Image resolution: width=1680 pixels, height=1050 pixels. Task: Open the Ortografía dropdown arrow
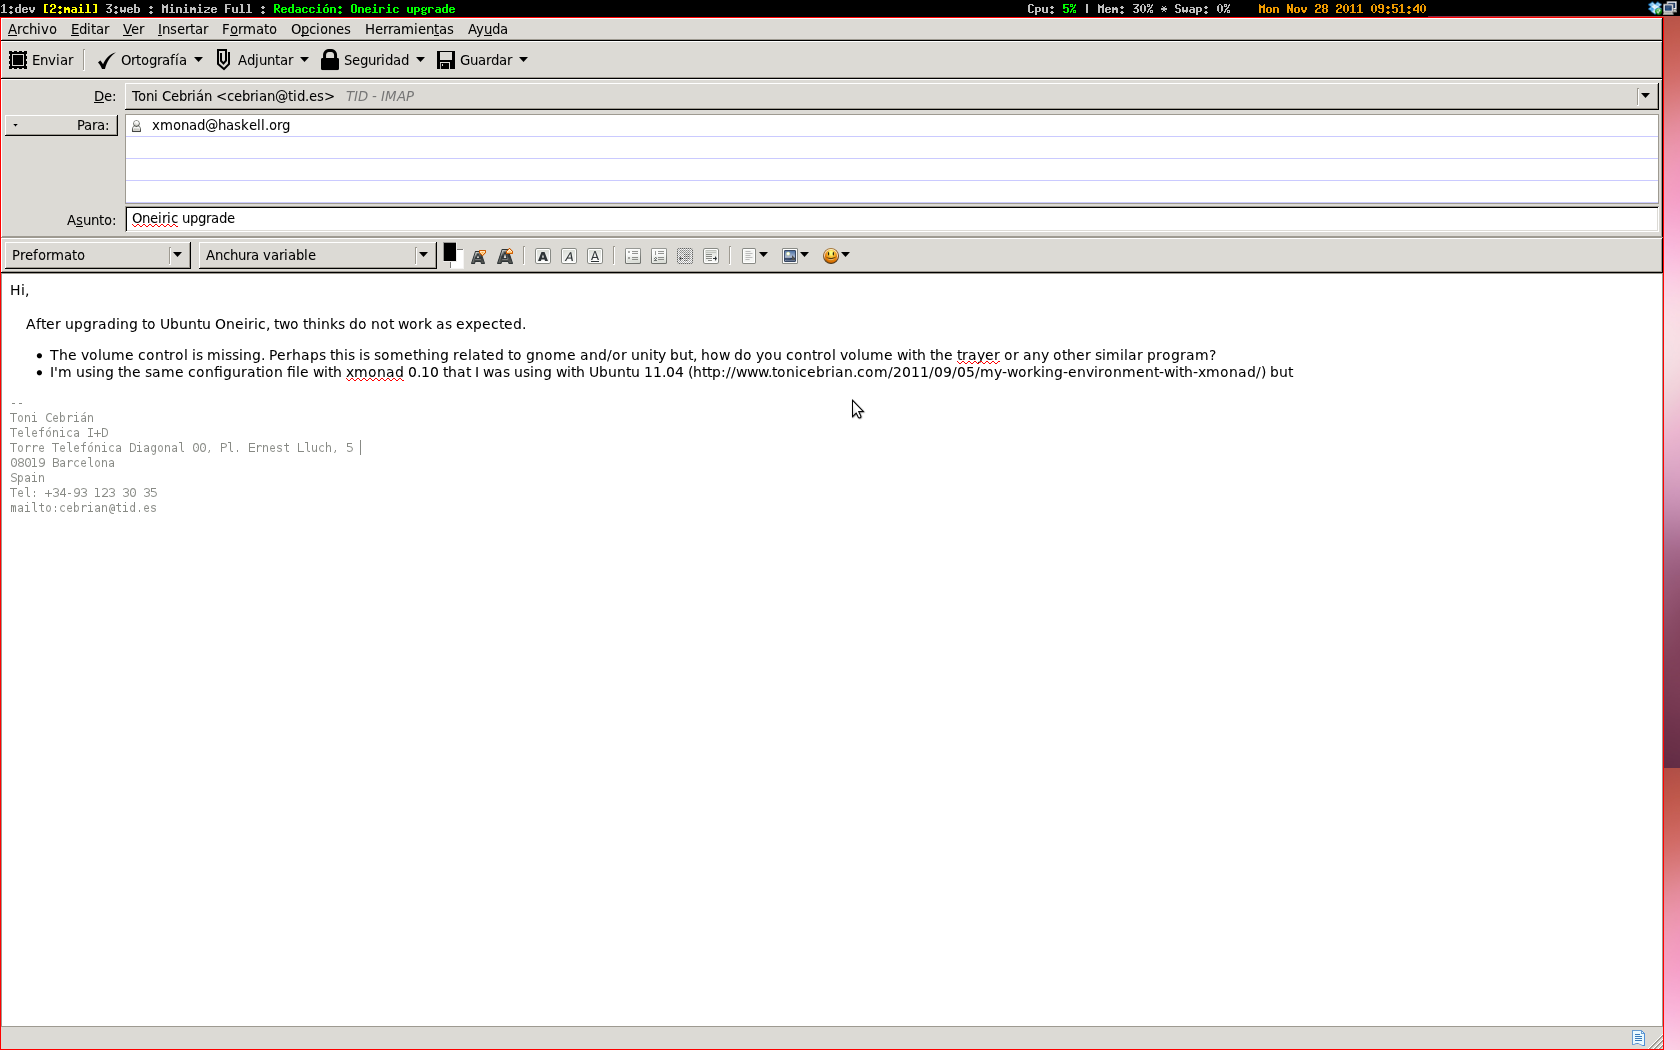tap(198, 60)
